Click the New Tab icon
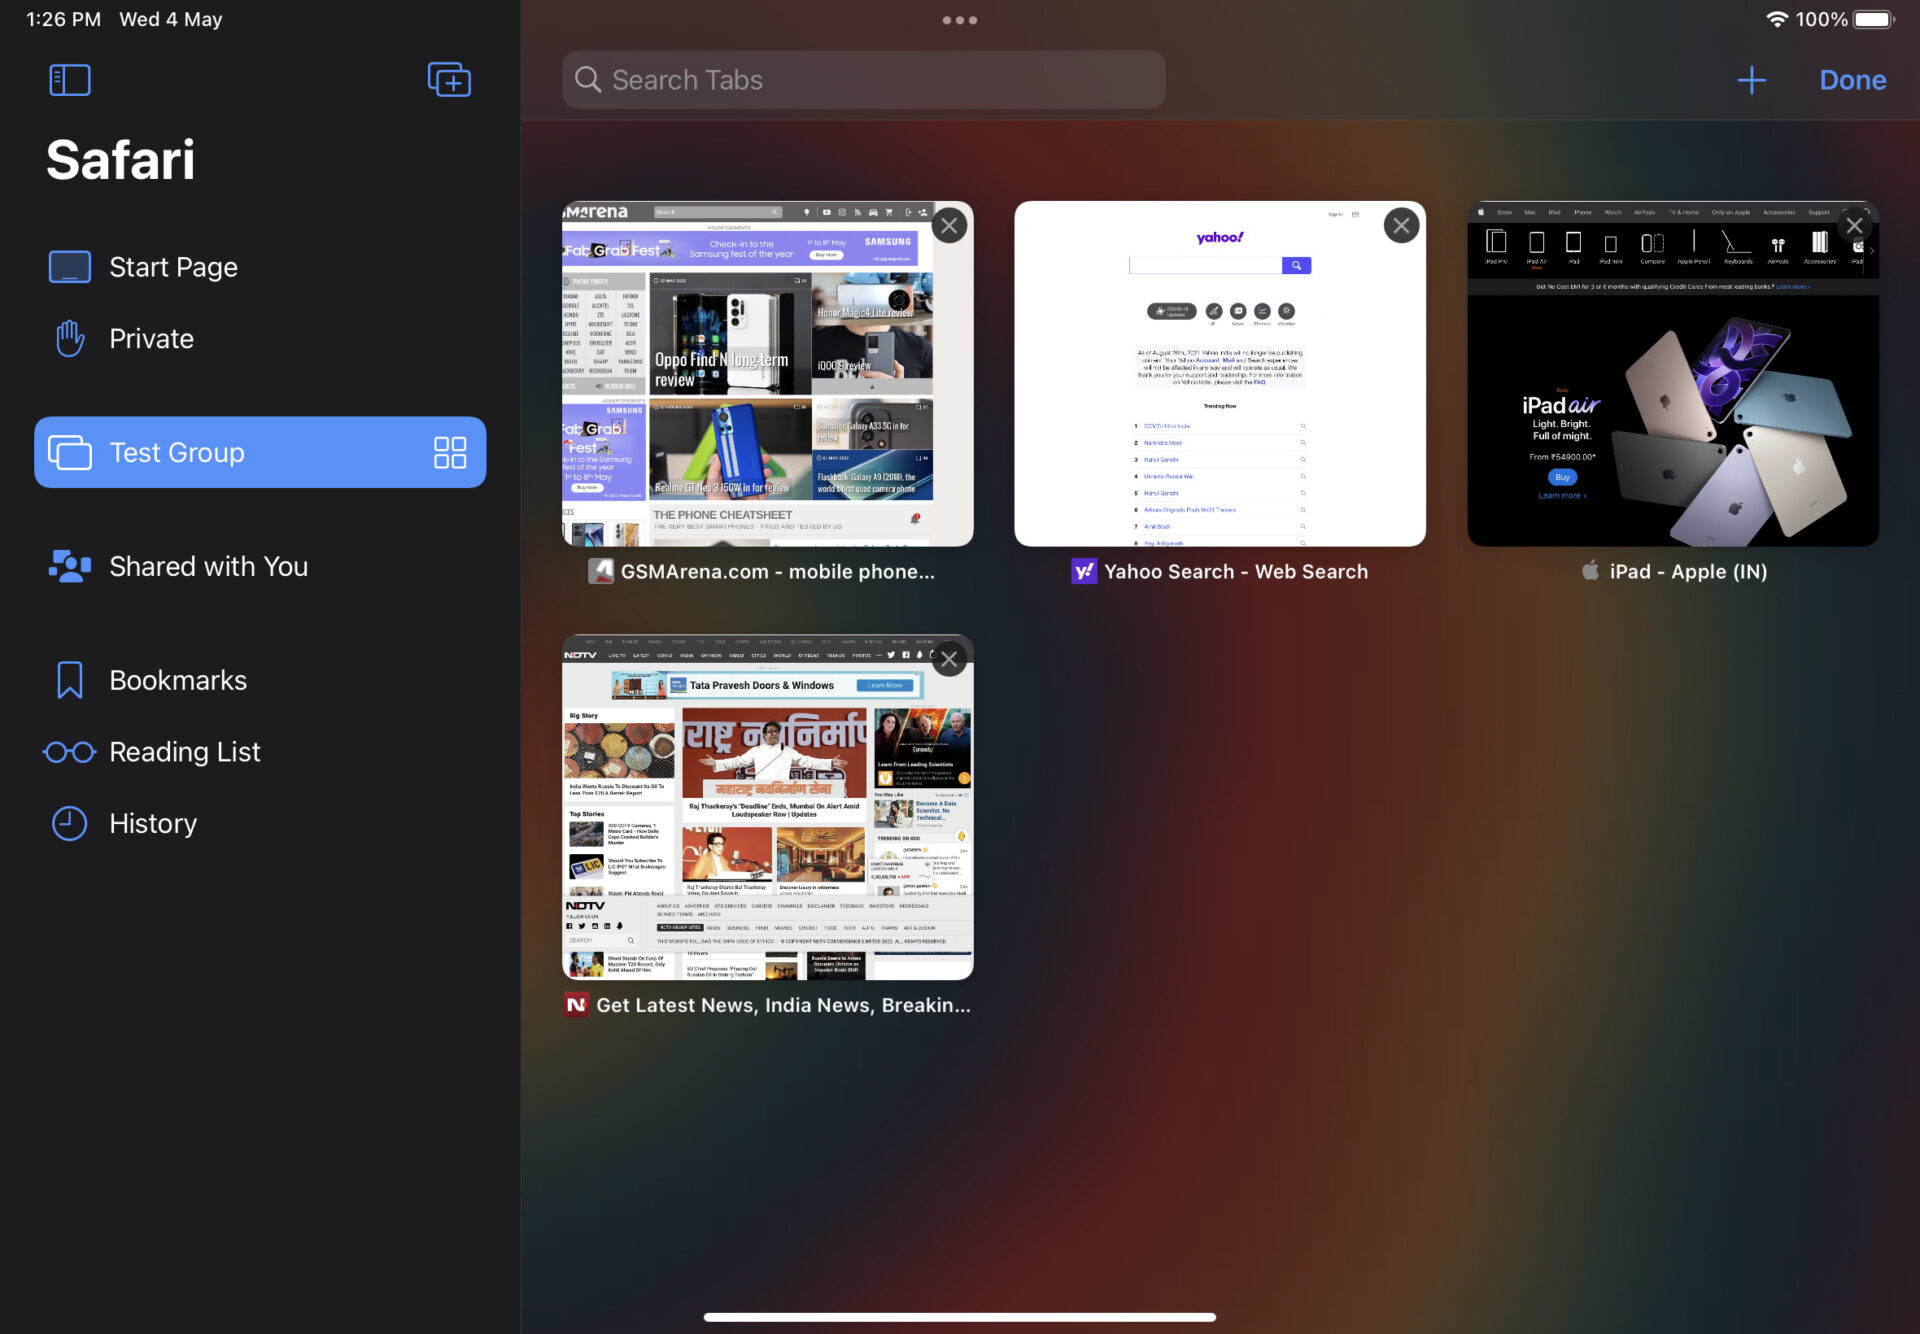This screenshot has height=1334, width=1920. [1751, 79]
